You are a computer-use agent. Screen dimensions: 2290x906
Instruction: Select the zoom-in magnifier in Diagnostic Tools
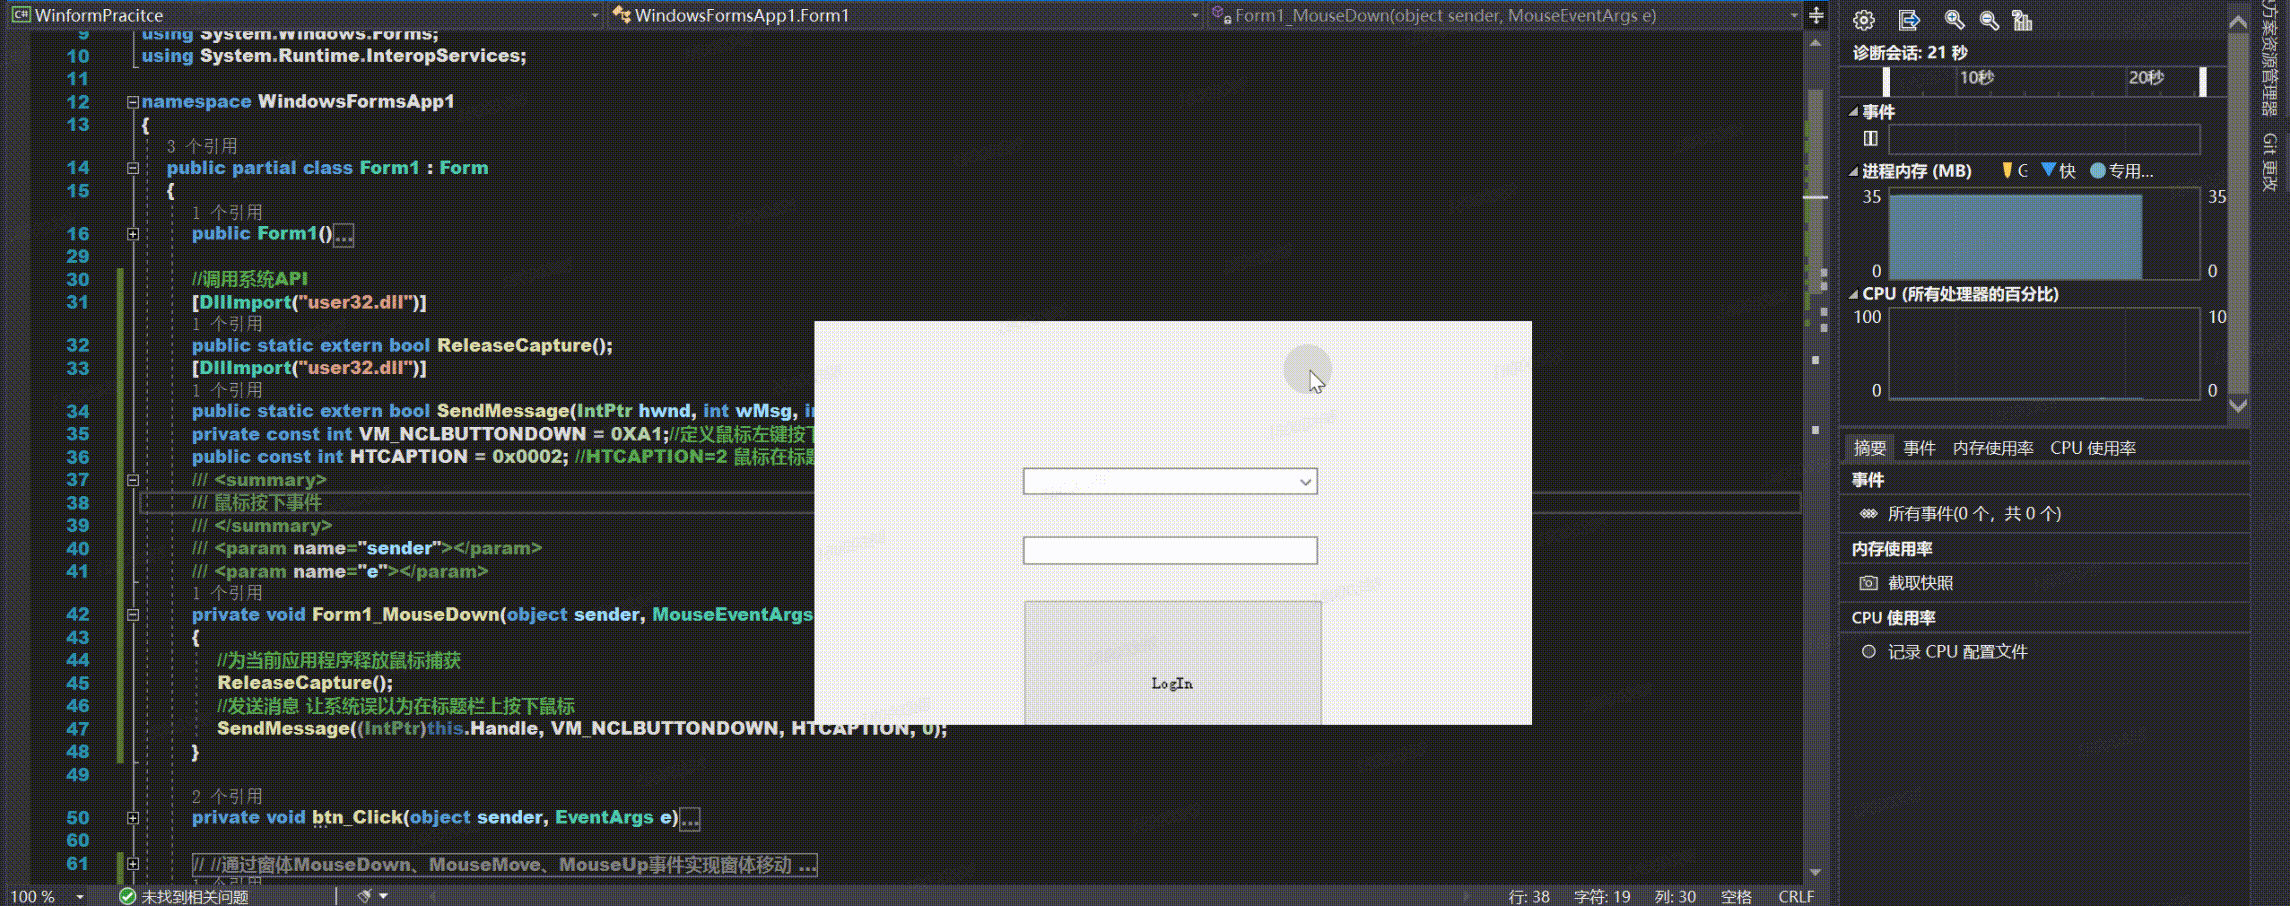point(1955,20)
